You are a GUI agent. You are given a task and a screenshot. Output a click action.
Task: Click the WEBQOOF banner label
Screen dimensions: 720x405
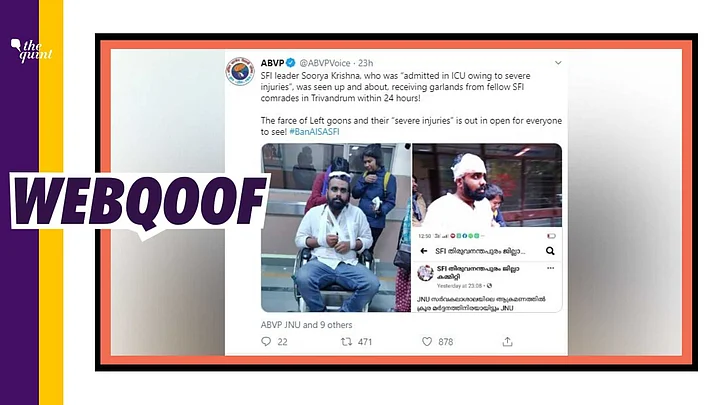point(140,201)
